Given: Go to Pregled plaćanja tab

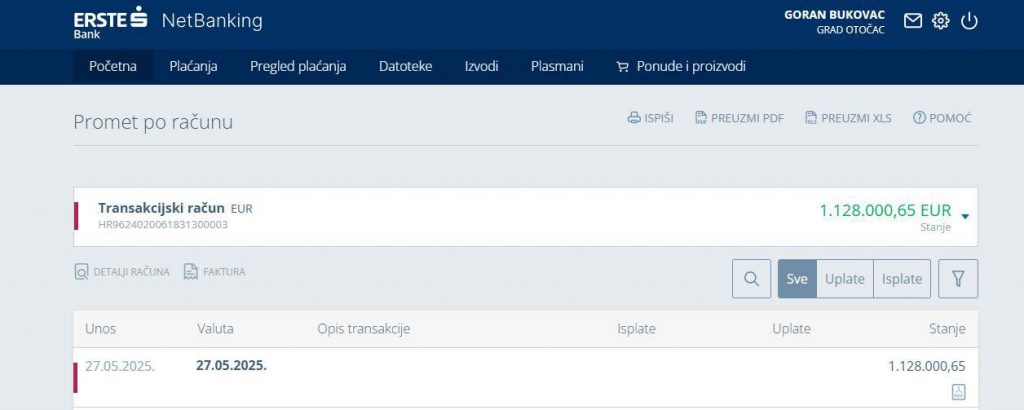Looking at the screenshot, I should pyautogui.click(x=298, y=67).
